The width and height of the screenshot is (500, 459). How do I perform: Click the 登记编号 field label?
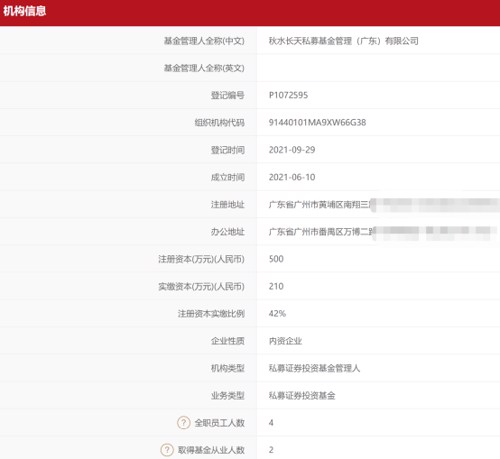(x=228, y=95)
